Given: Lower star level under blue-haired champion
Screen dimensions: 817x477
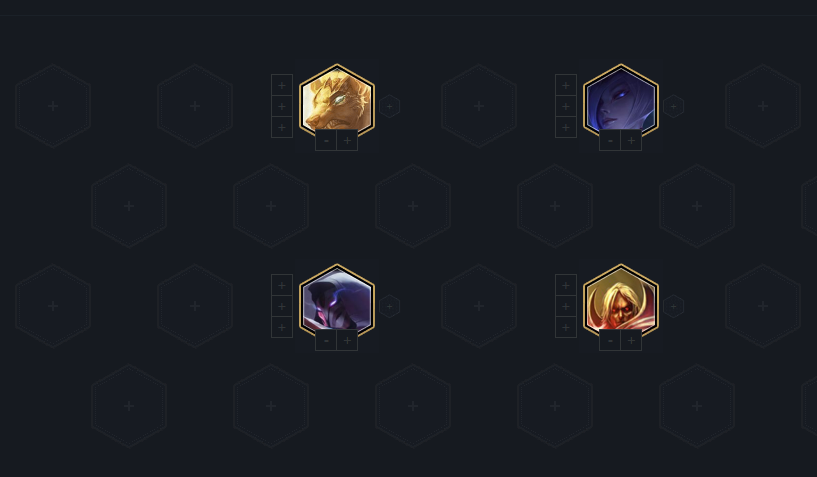Looking at the screenshot, I should (610, 141).
